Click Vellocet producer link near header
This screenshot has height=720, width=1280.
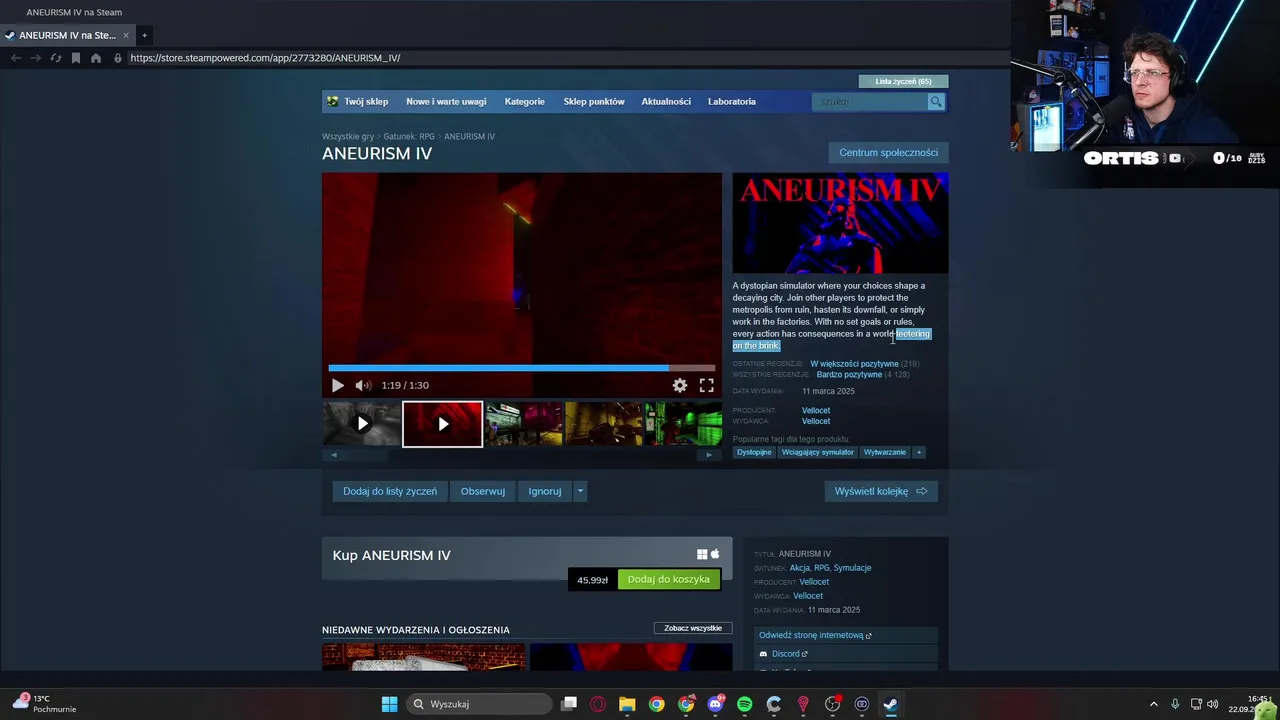coord(816,410)
